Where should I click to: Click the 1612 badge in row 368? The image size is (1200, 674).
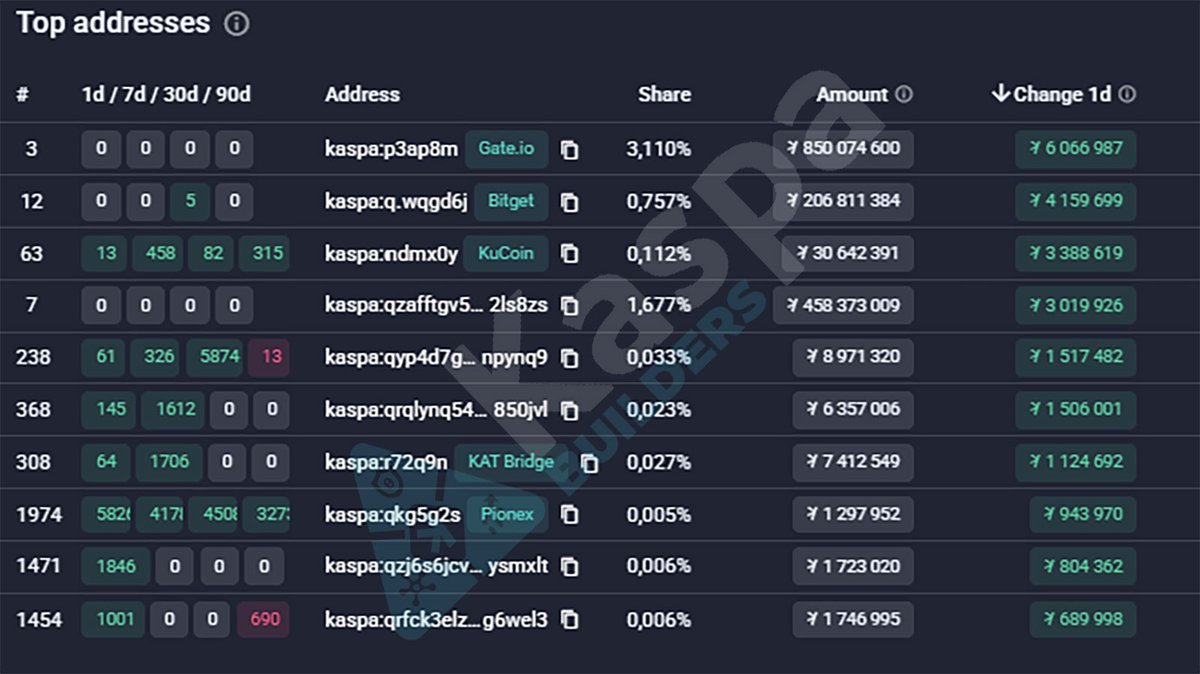(174, 409)
